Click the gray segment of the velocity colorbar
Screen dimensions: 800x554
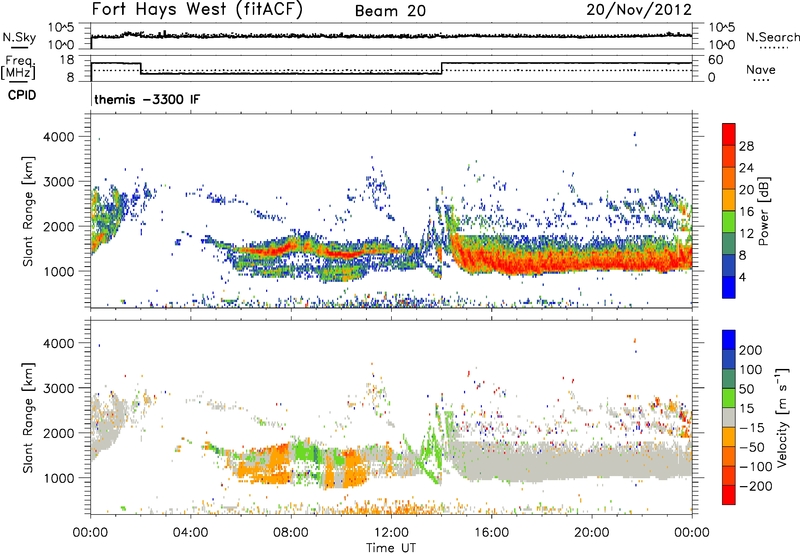729,417
